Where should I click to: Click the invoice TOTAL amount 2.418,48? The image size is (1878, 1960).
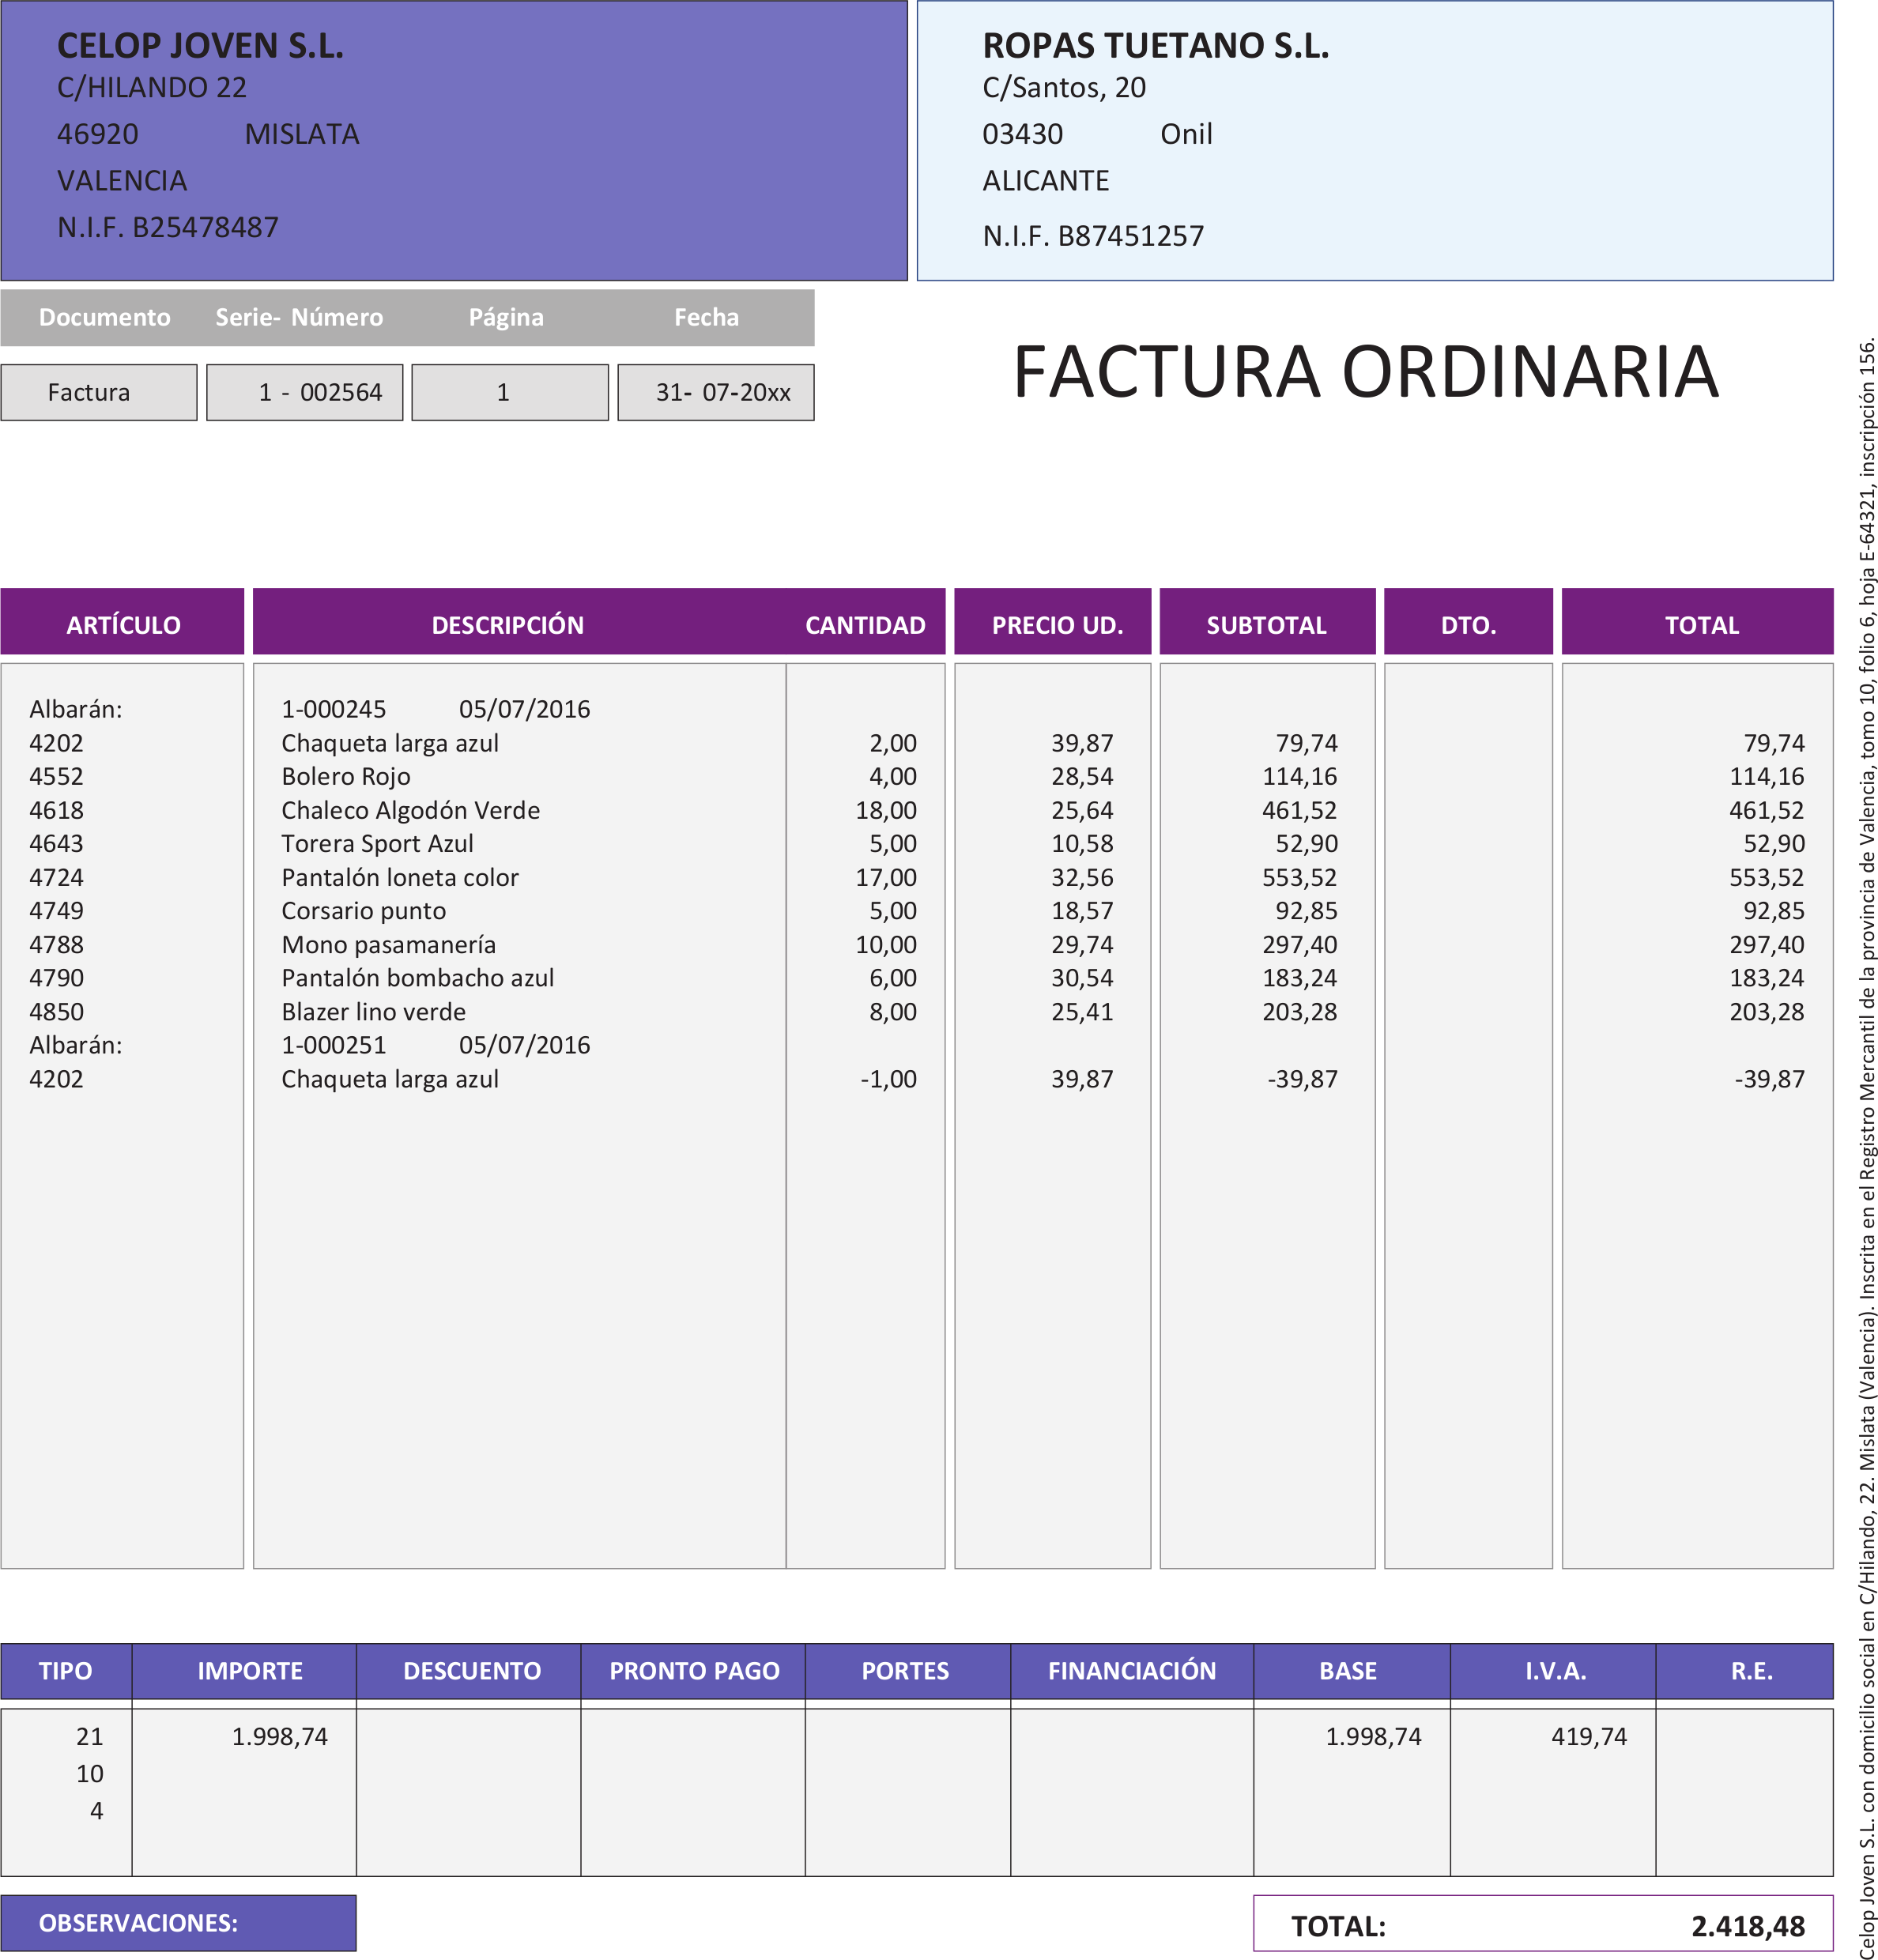click(x=1747, y=1925)
